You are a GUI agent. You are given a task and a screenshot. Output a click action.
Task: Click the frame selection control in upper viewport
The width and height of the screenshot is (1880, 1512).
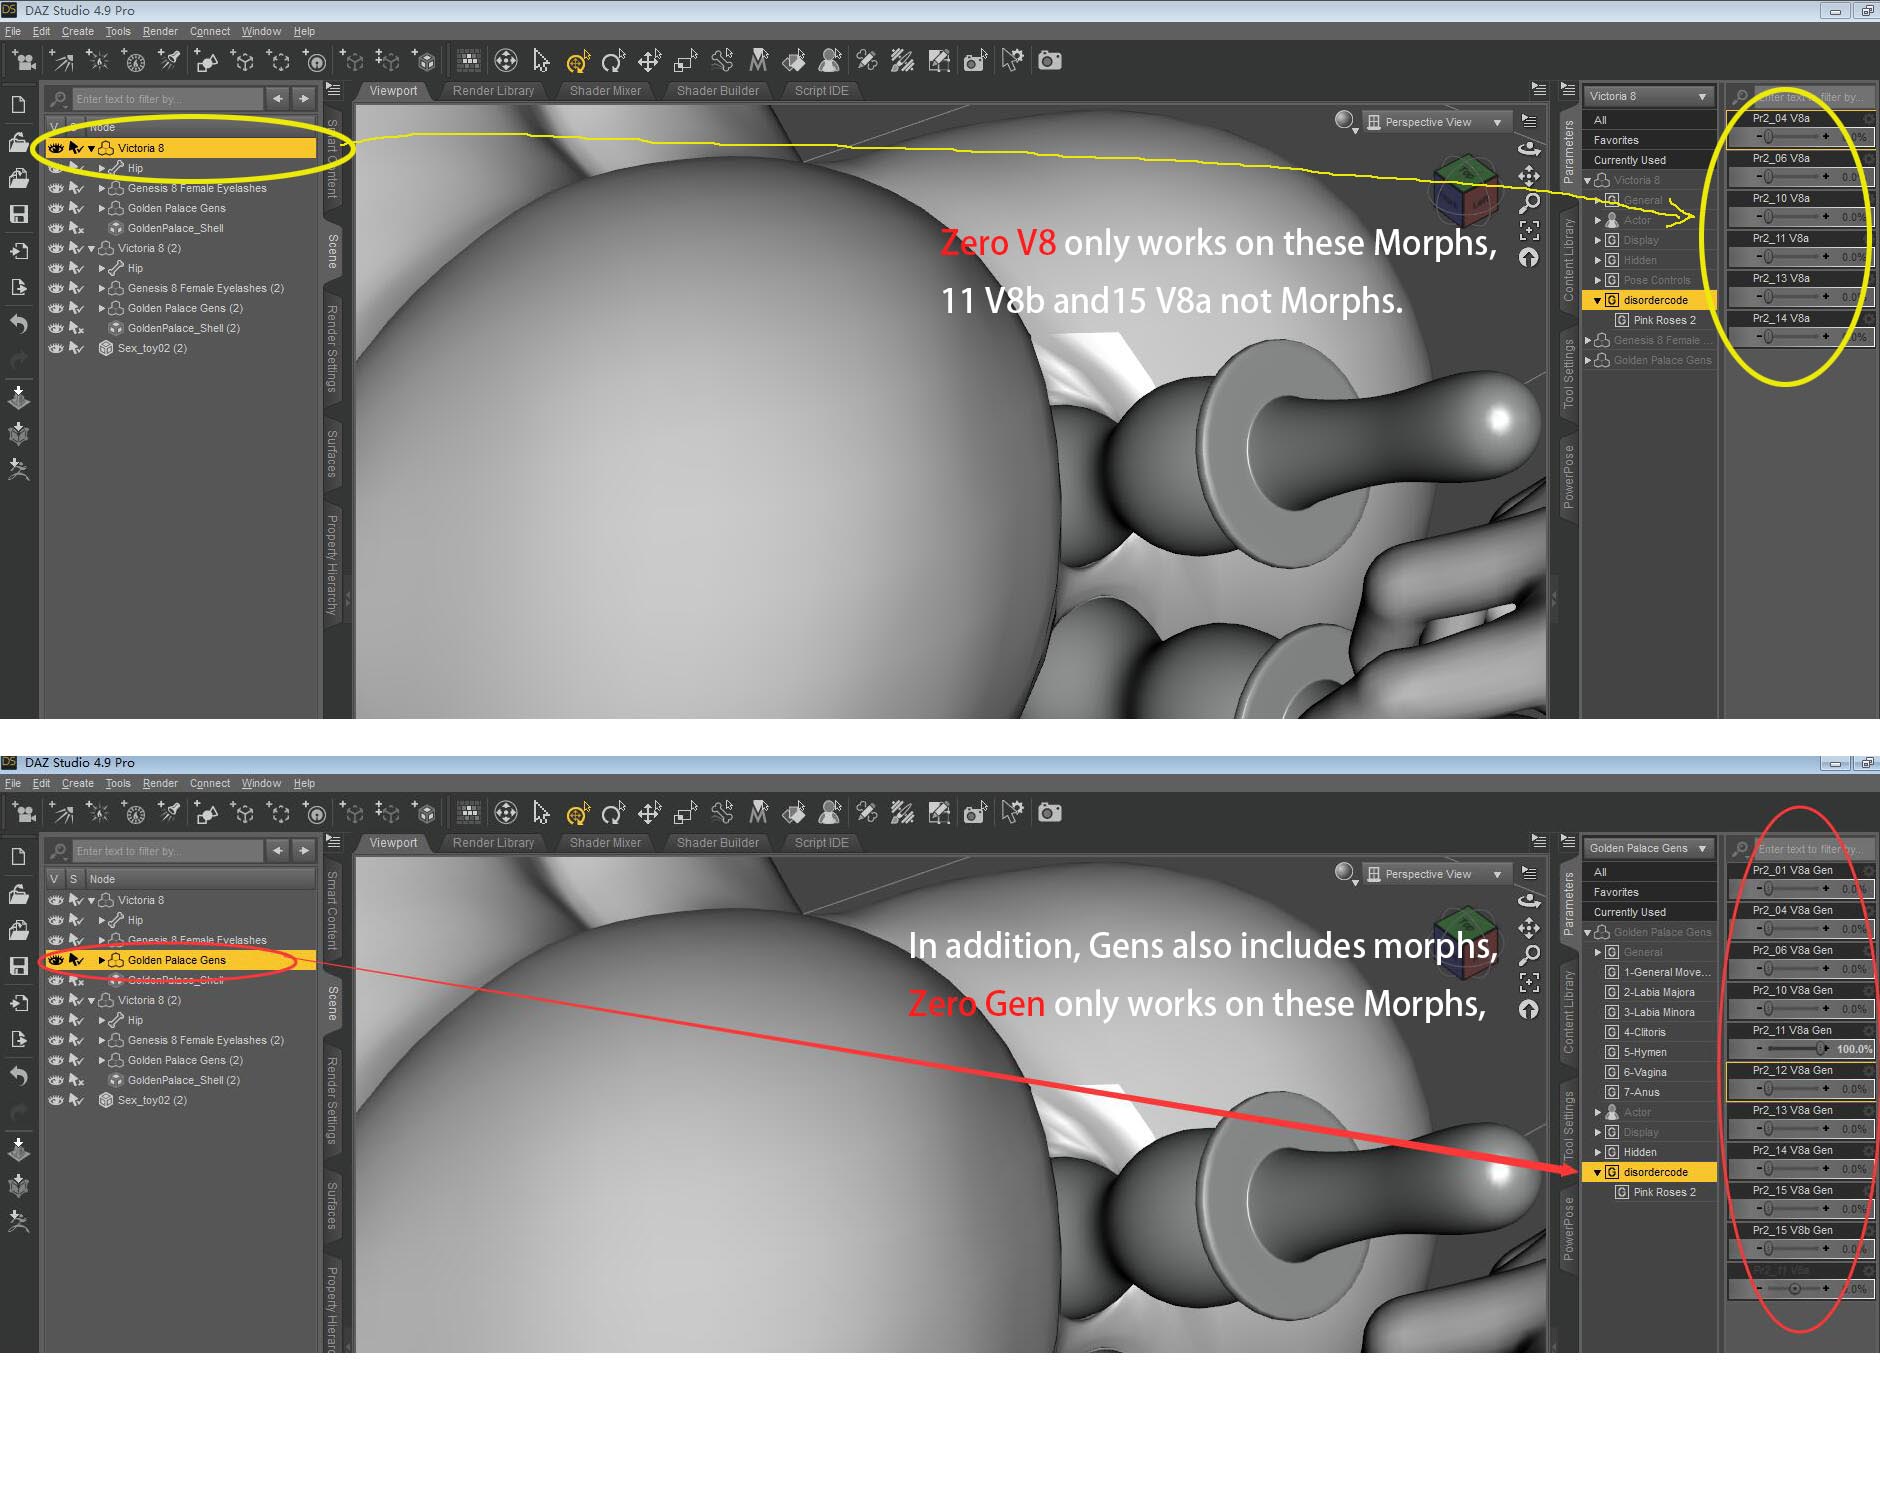(1529, 231)
